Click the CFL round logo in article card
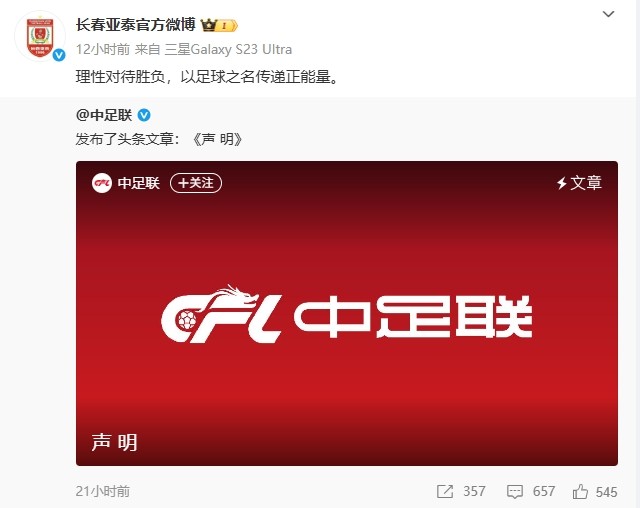Screen dimensions: 640x508 tap(102, 183)
